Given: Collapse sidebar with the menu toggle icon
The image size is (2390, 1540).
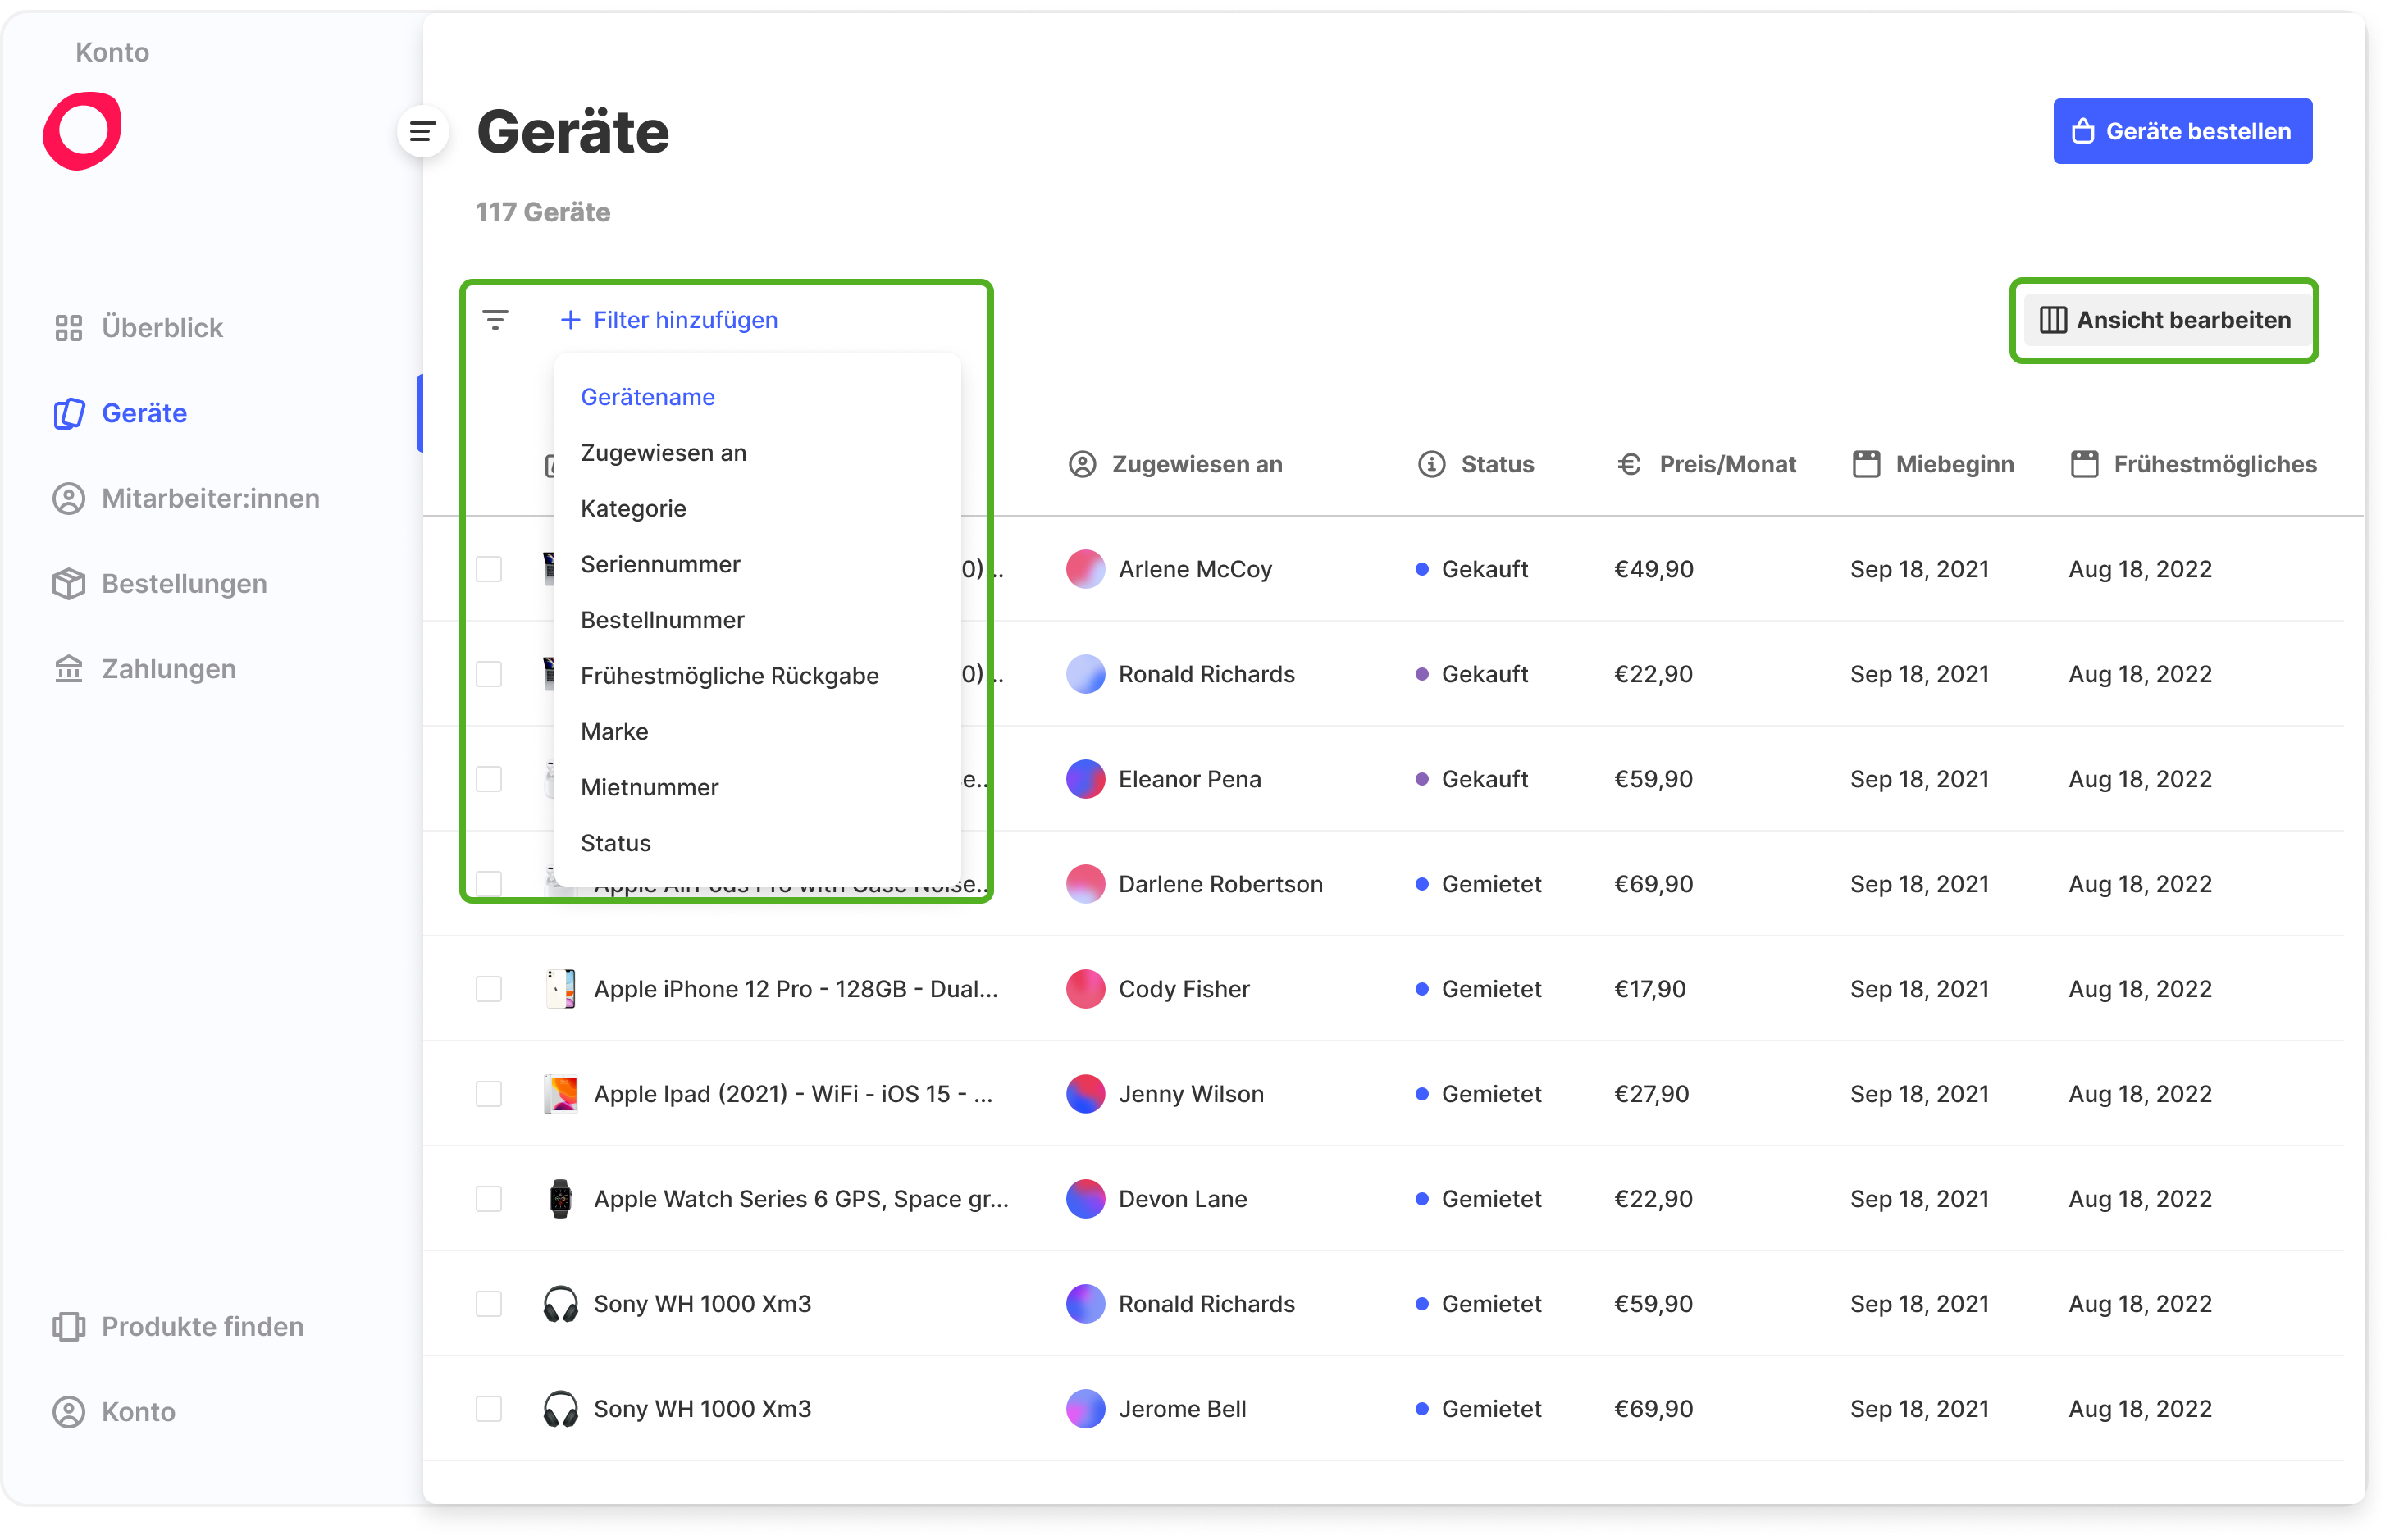Looking at the screenshot, I should click(423, 131).
